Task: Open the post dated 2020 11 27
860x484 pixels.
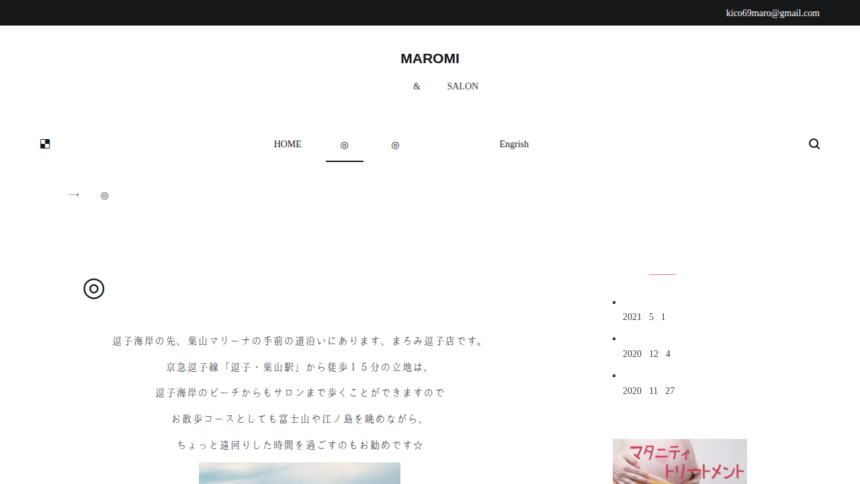Action: (x=648, y=391)
